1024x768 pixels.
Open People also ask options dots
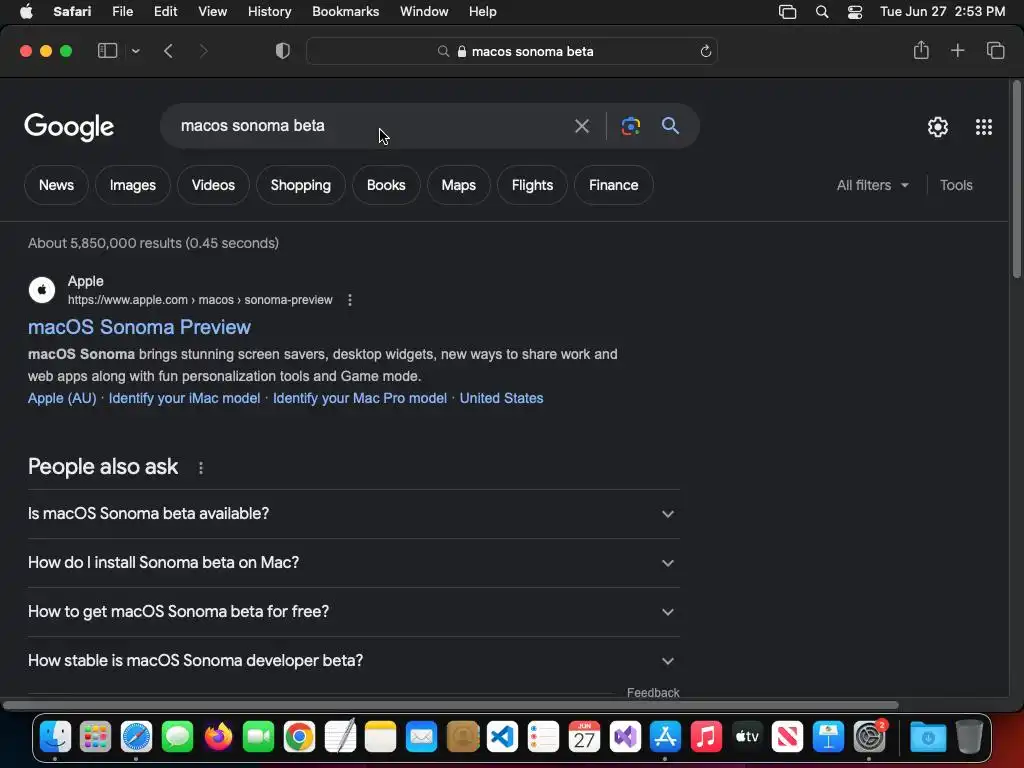pyautogui.click(x=200, y=468)
